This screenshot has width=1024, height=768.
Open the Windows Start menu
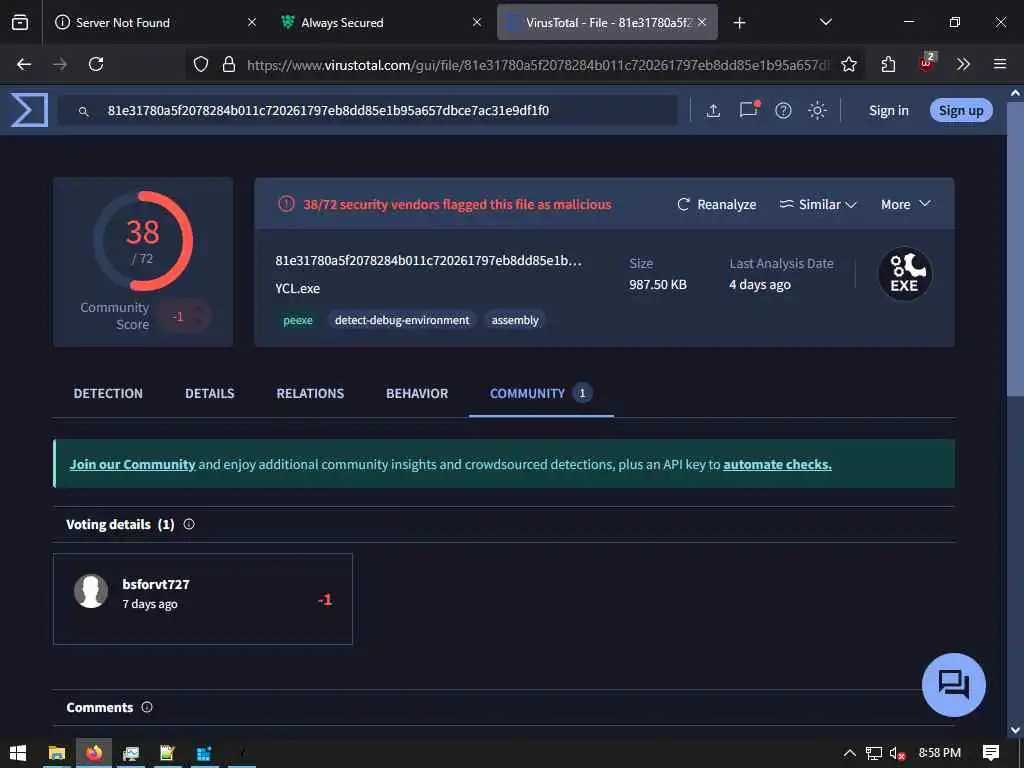pyautogui.click(x=18, y=754)
